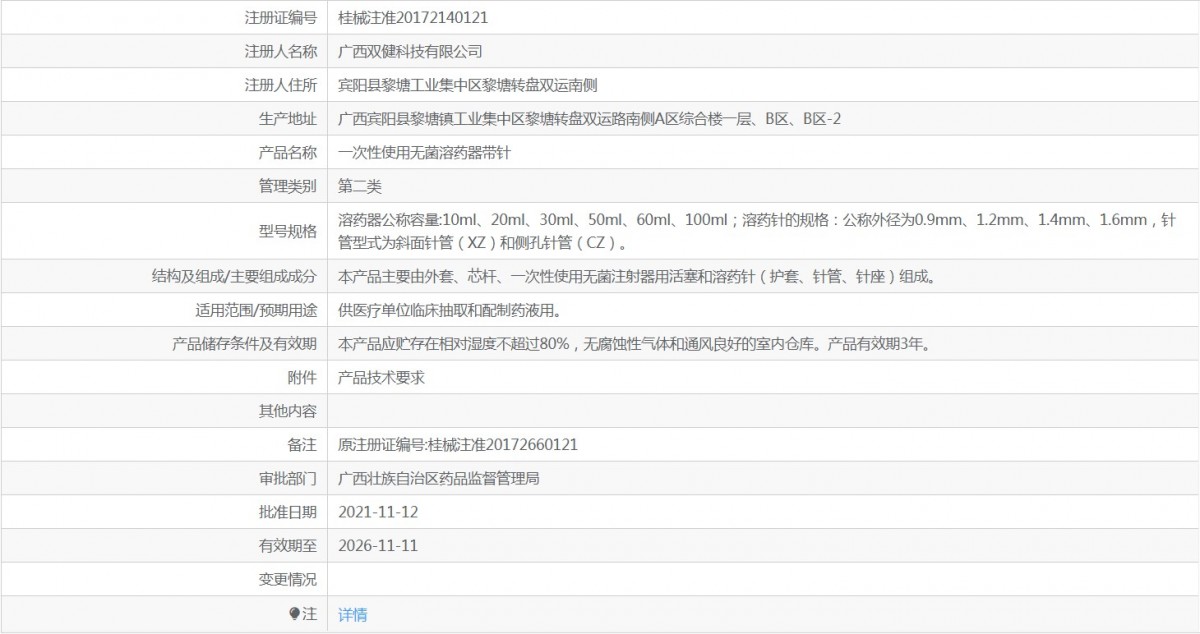
Task: Select attachment value 产品技术要求
Action: point(382,377)
